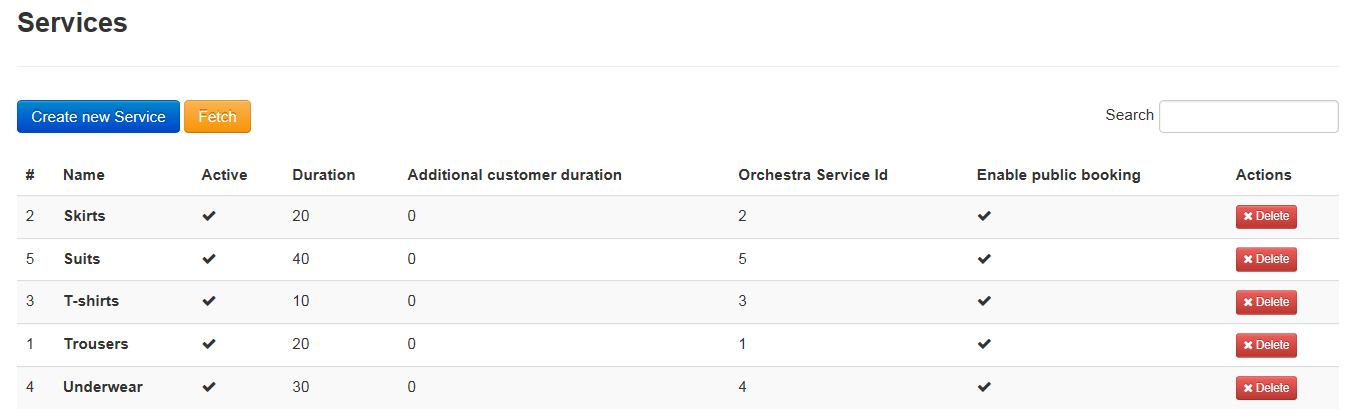
Task: Sort by the Name column header
Action: (84, 175)
